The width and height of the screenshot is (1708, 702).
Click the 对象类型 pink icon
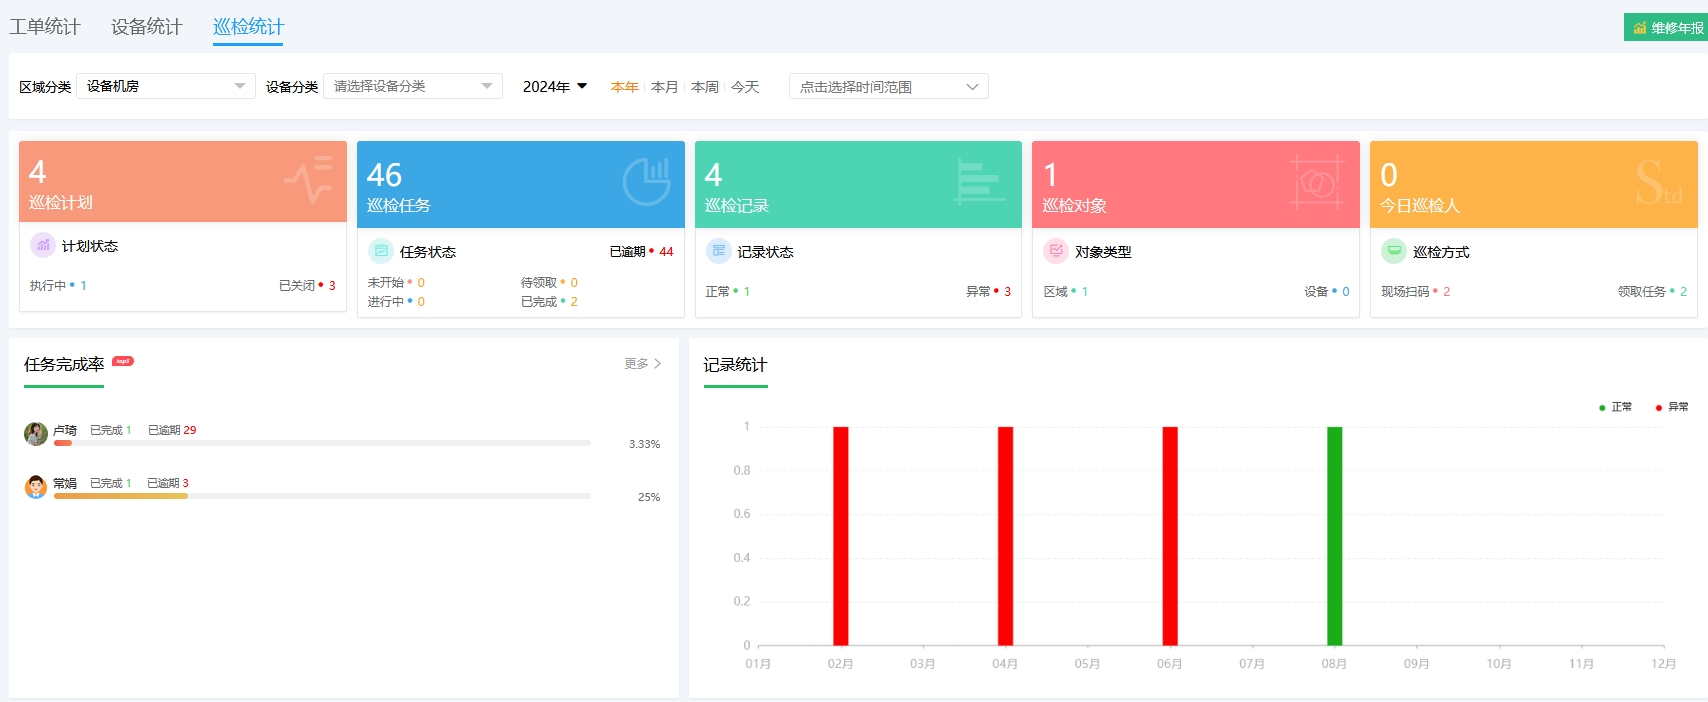tap(1056, 251)
